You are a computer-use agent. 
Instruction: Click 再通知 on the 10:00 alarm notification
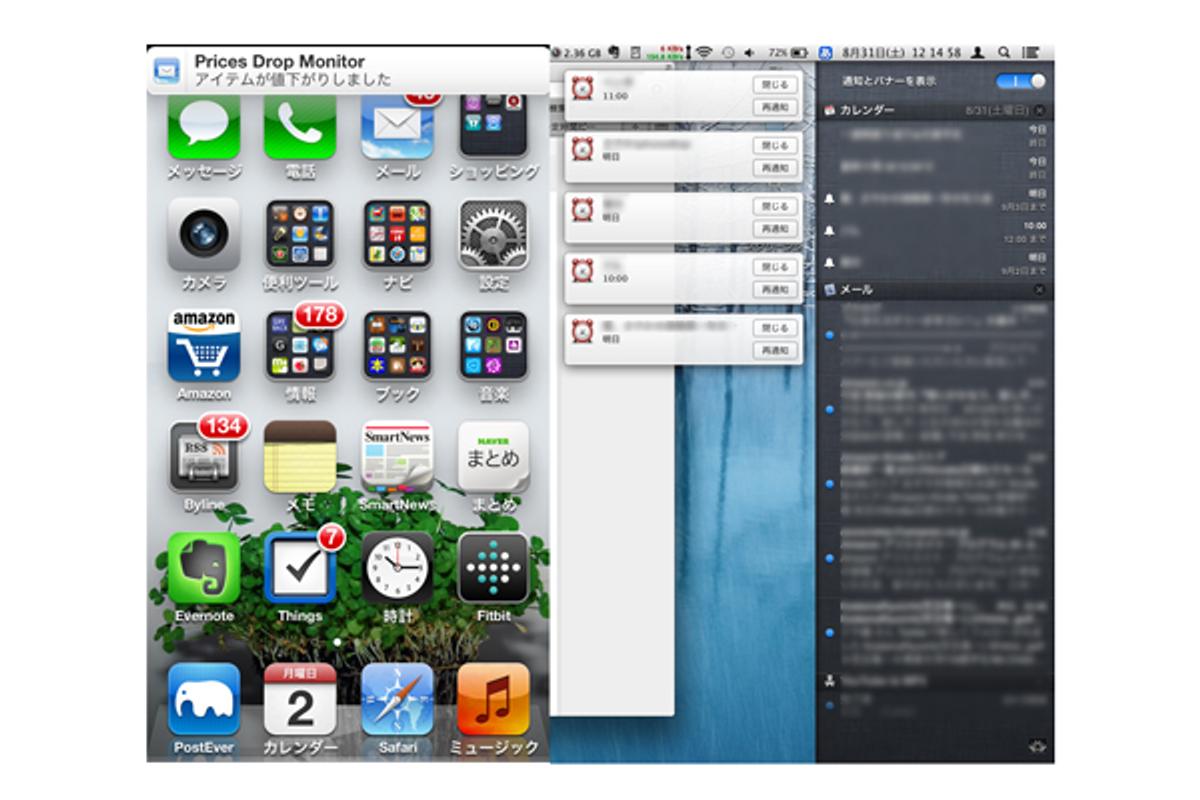pyautogui.click(x=775, y=290)
